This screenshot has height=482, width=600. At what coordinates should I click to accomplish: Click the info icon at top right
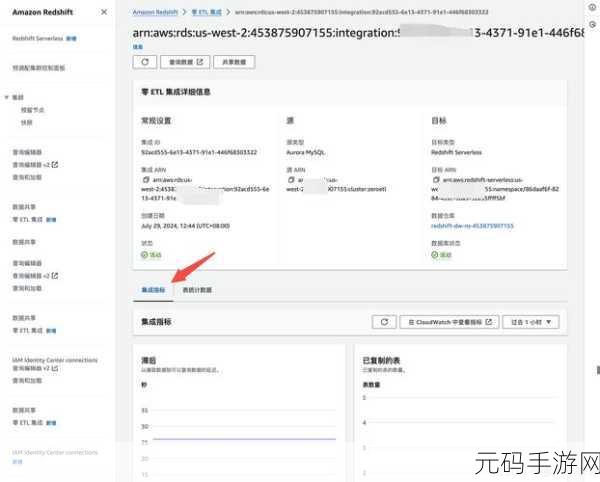point(592,7)
